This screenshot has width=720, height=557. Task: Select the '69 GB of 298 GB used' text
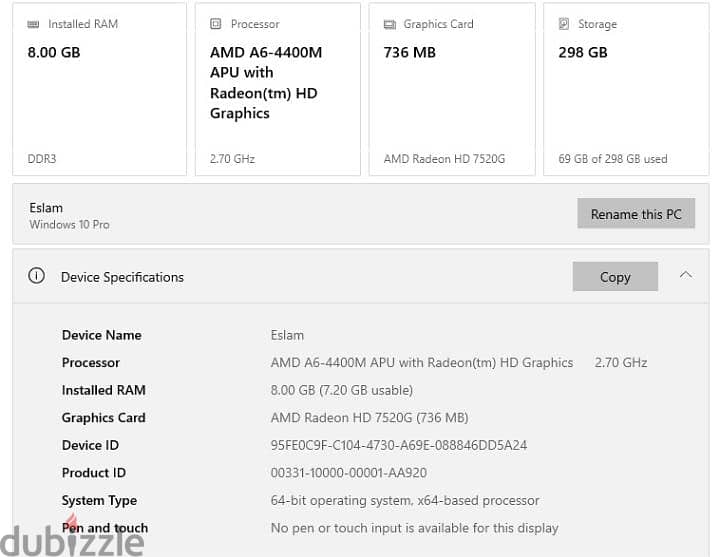[613, 159]
